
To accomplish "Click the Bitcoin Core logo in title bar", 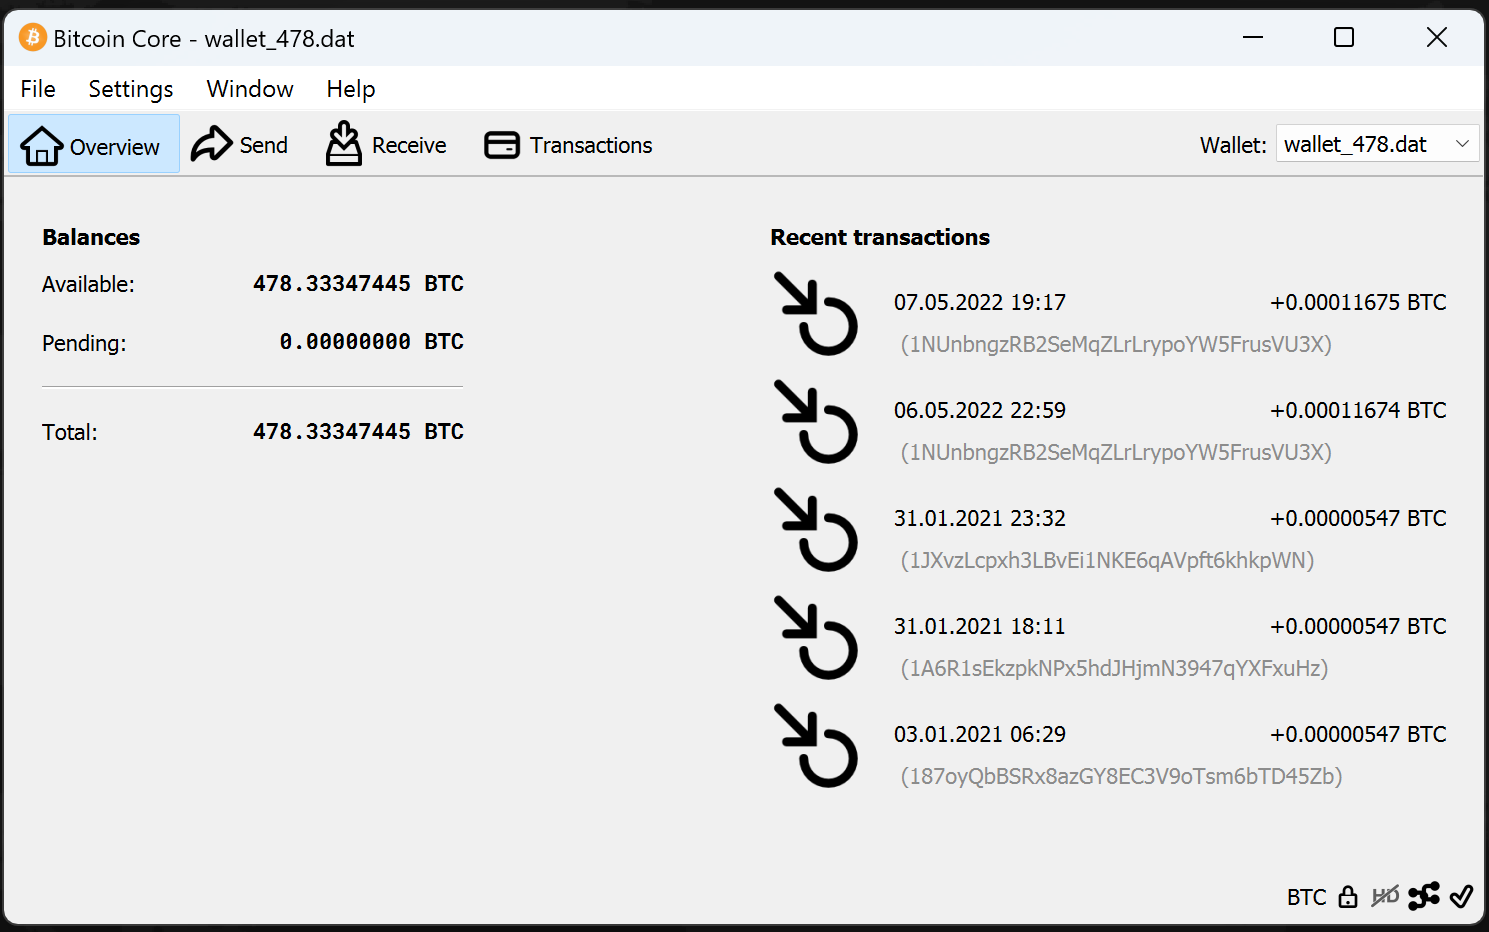I will point(32,38).
